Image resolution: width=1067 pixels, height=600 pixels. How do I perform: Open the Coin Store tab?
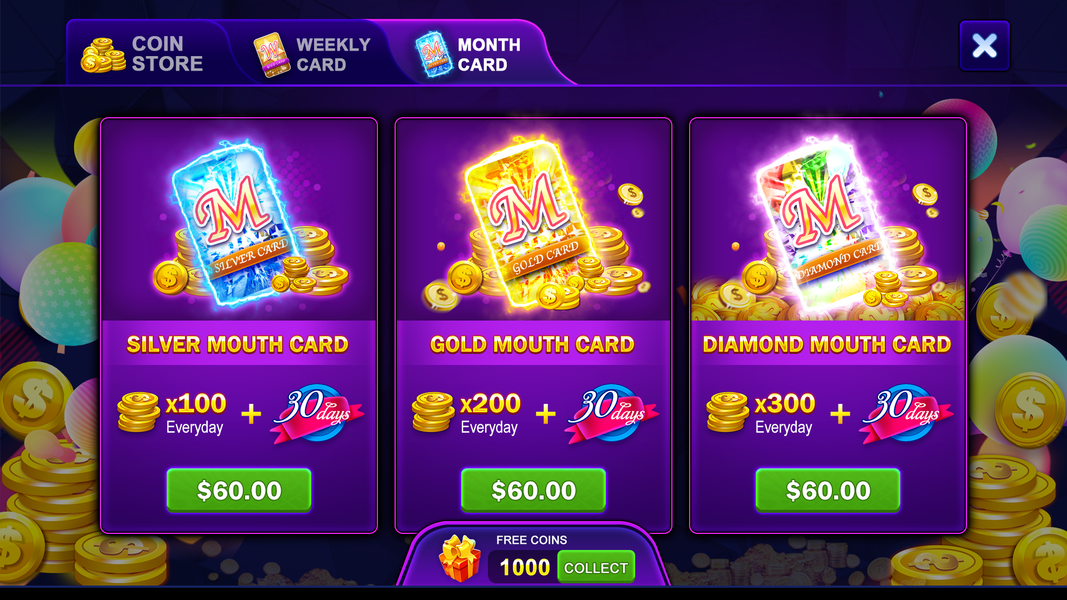click(x=144, y=54)
